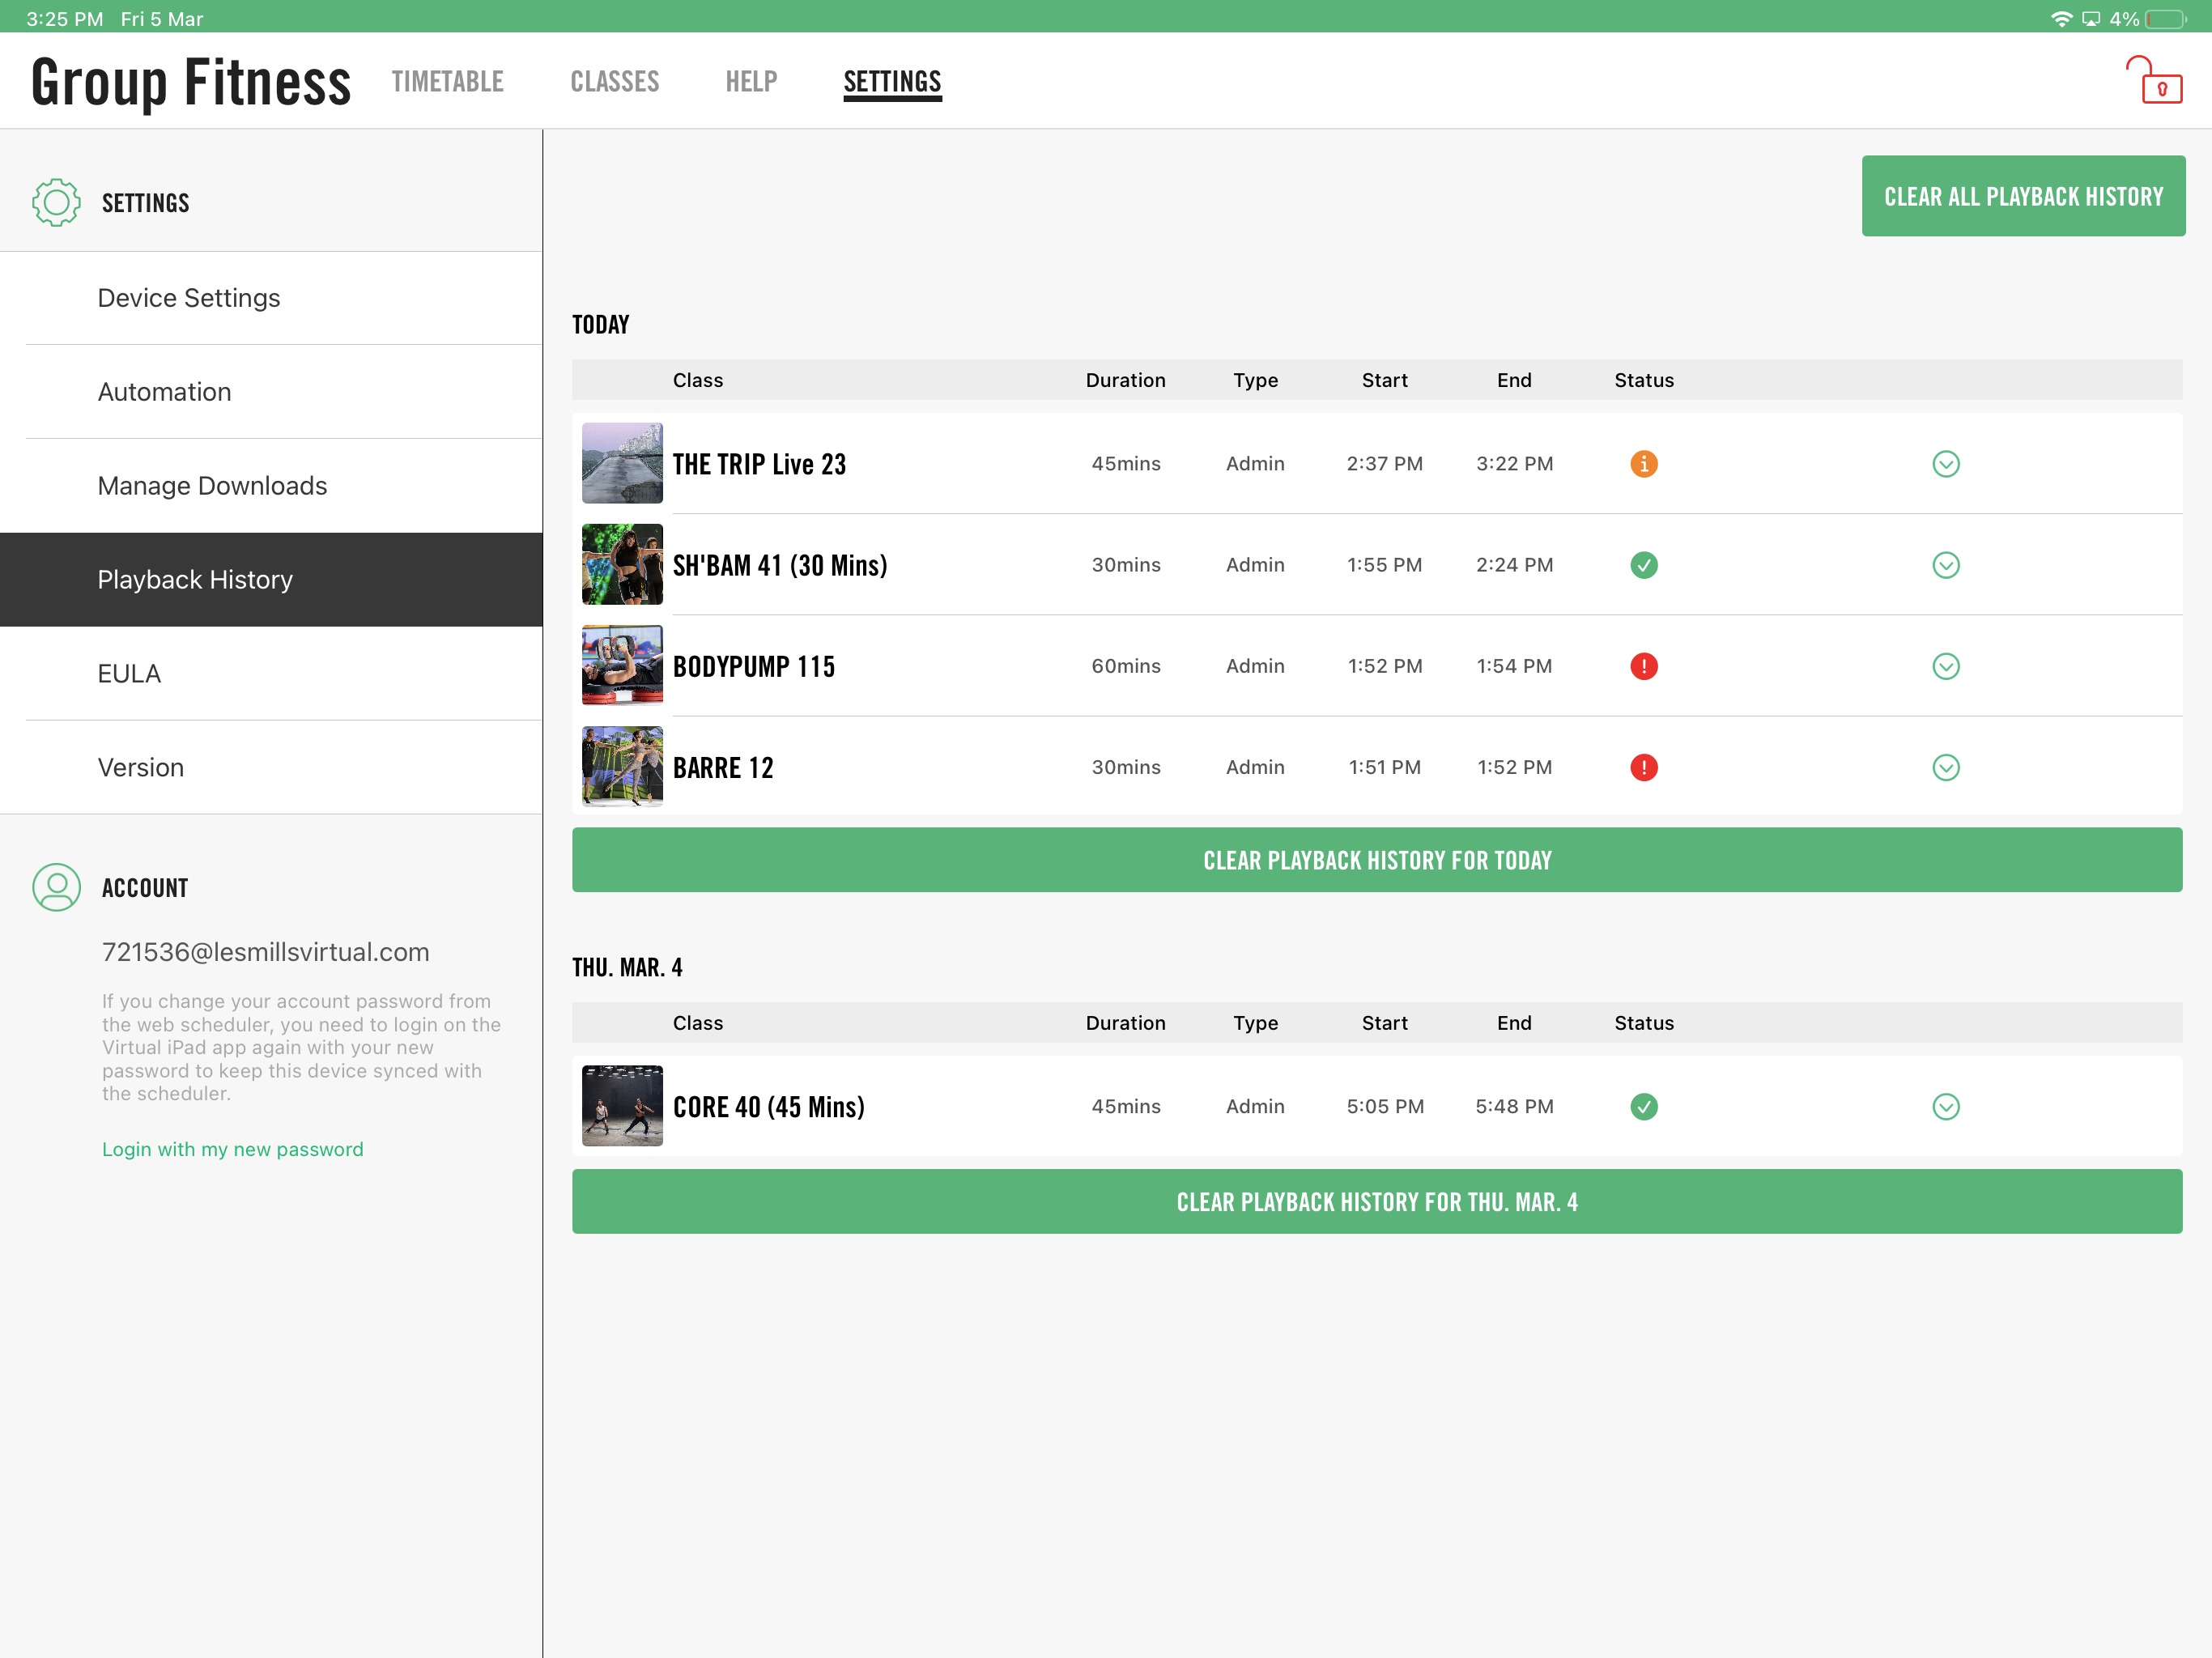The width and height of the screenshot is (2212, 1658).
Task: Check the Wi-Fi icon in status bar
Action: point(2061,19)
